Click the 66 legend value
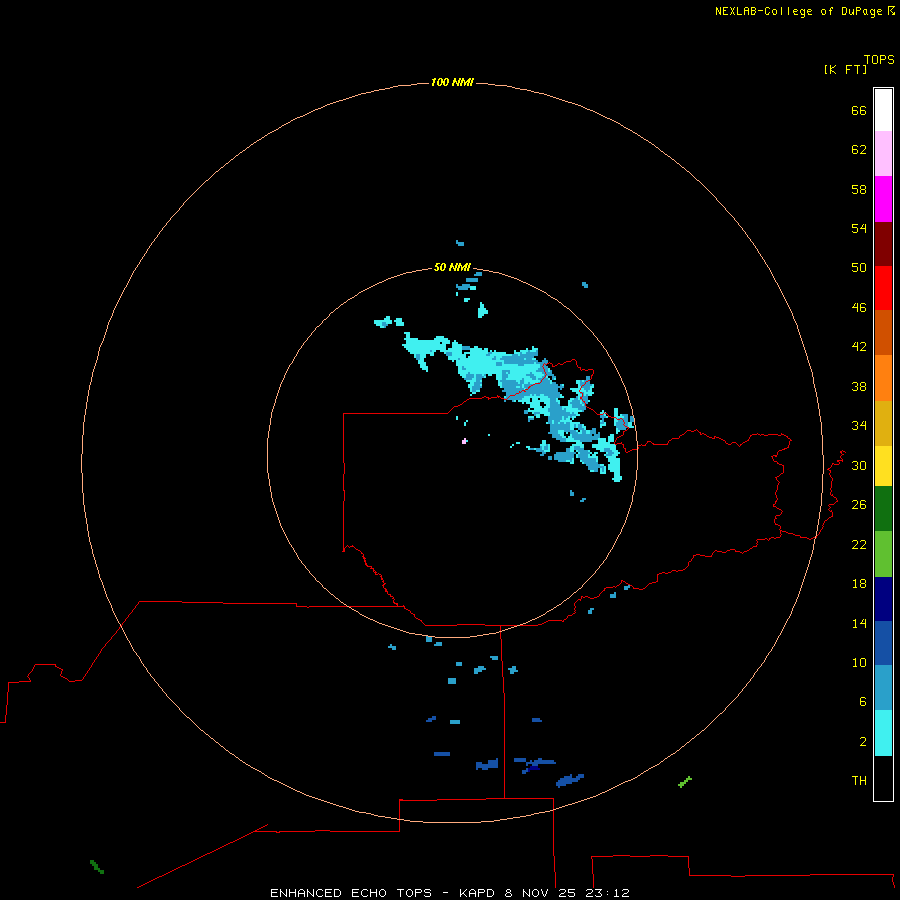Viewport: 900px width, 900px height. 859,110
